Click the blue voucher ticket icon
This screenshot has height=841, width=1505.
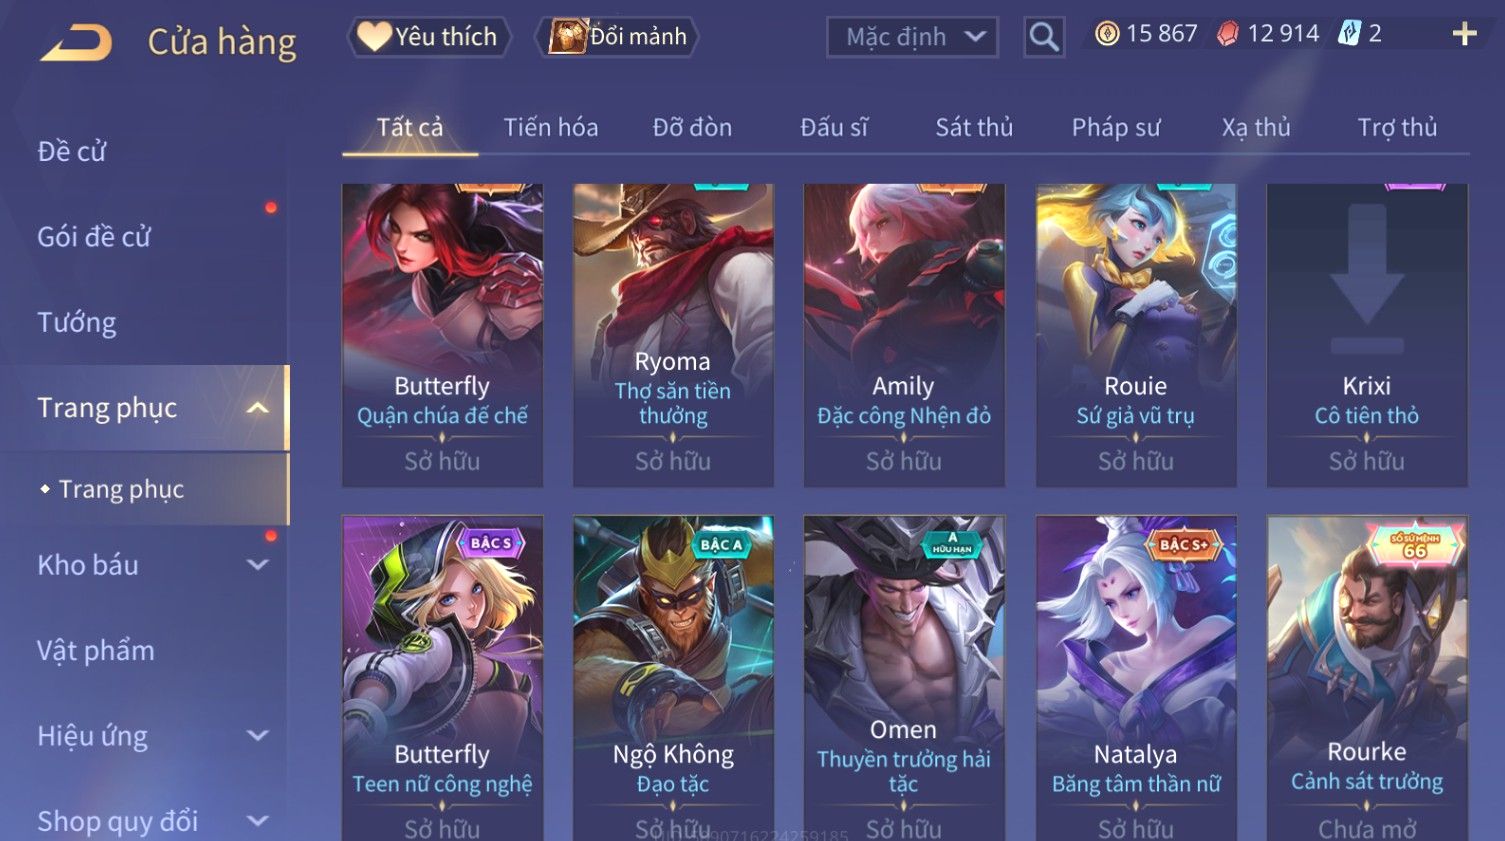tap(1350, 34)
